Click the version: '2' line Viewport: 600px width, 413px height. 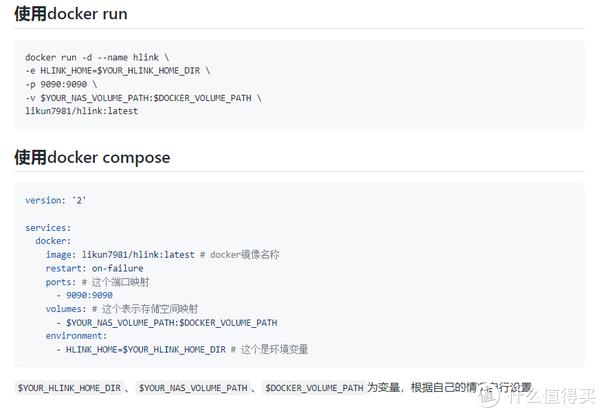point(55,201)
